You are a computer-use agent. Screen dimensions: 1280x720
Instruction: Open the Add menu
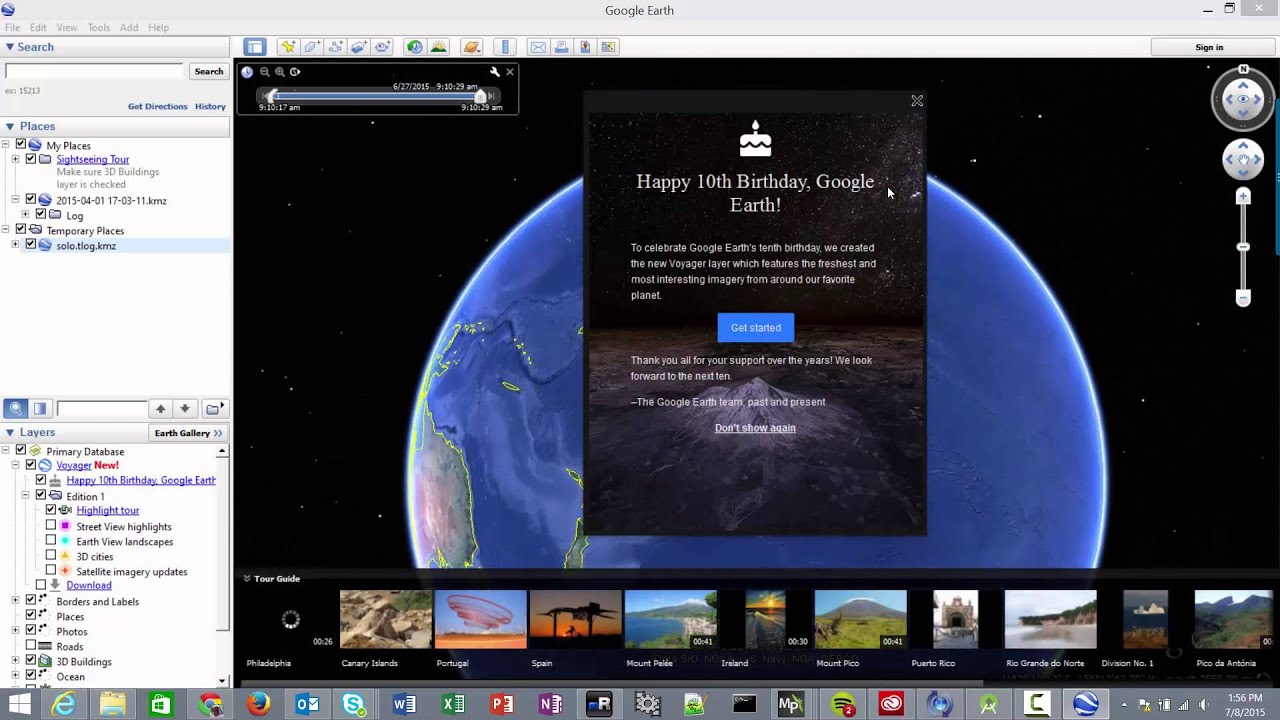tap(129, 27)
